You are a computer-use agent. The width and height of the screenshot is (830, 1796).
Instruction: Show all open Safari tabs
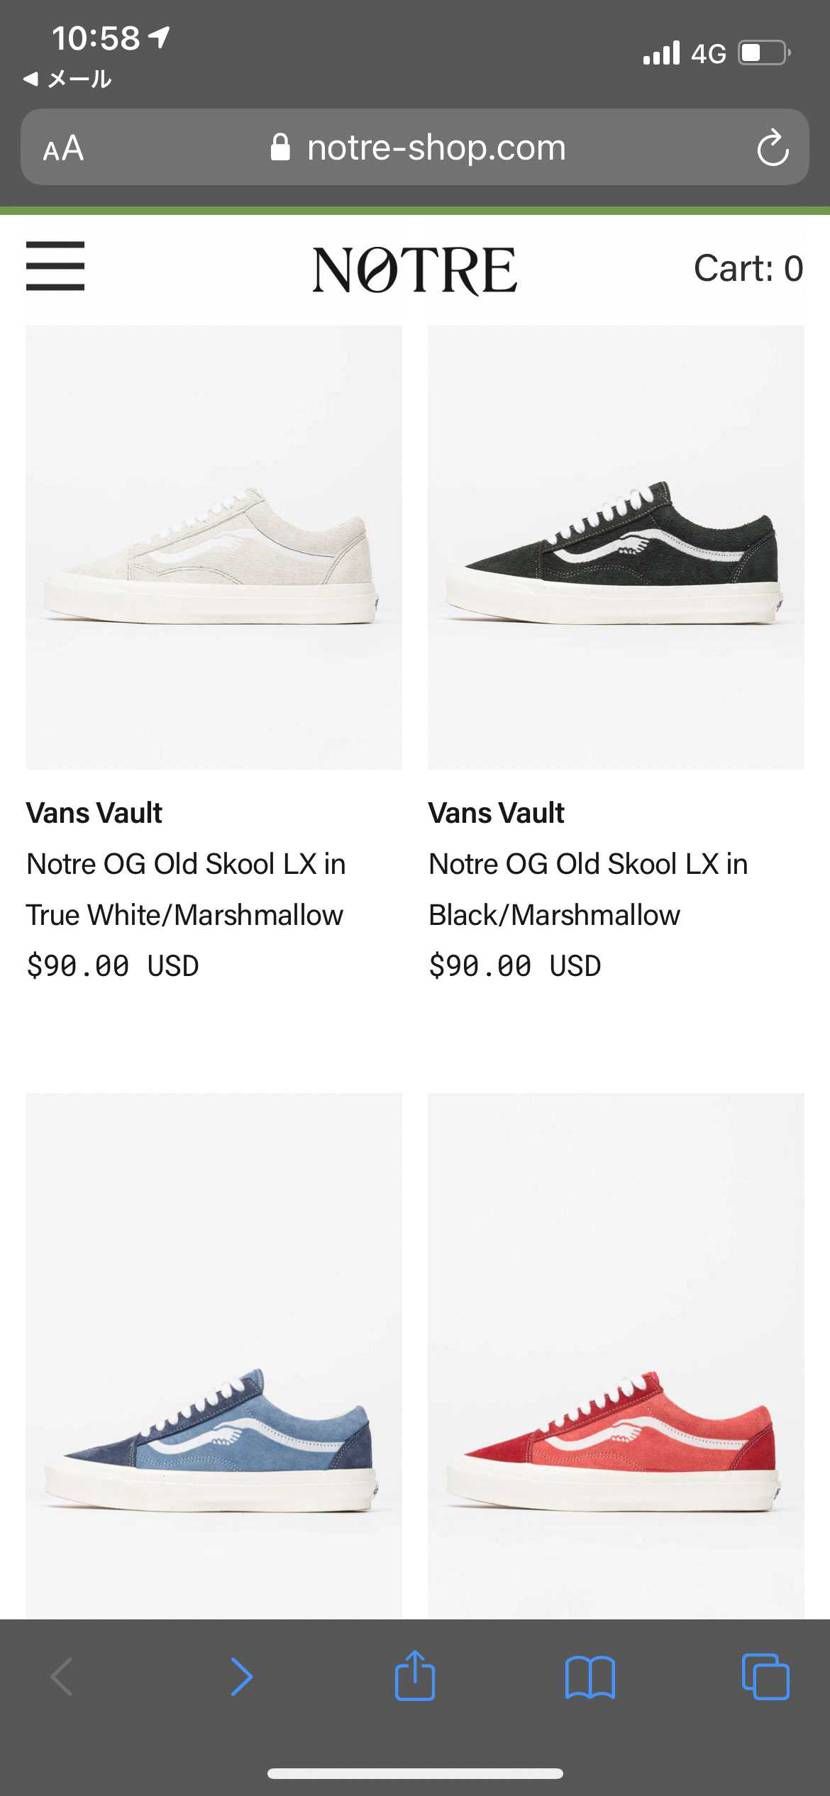pyautogui.click(x=765, y=1677)
